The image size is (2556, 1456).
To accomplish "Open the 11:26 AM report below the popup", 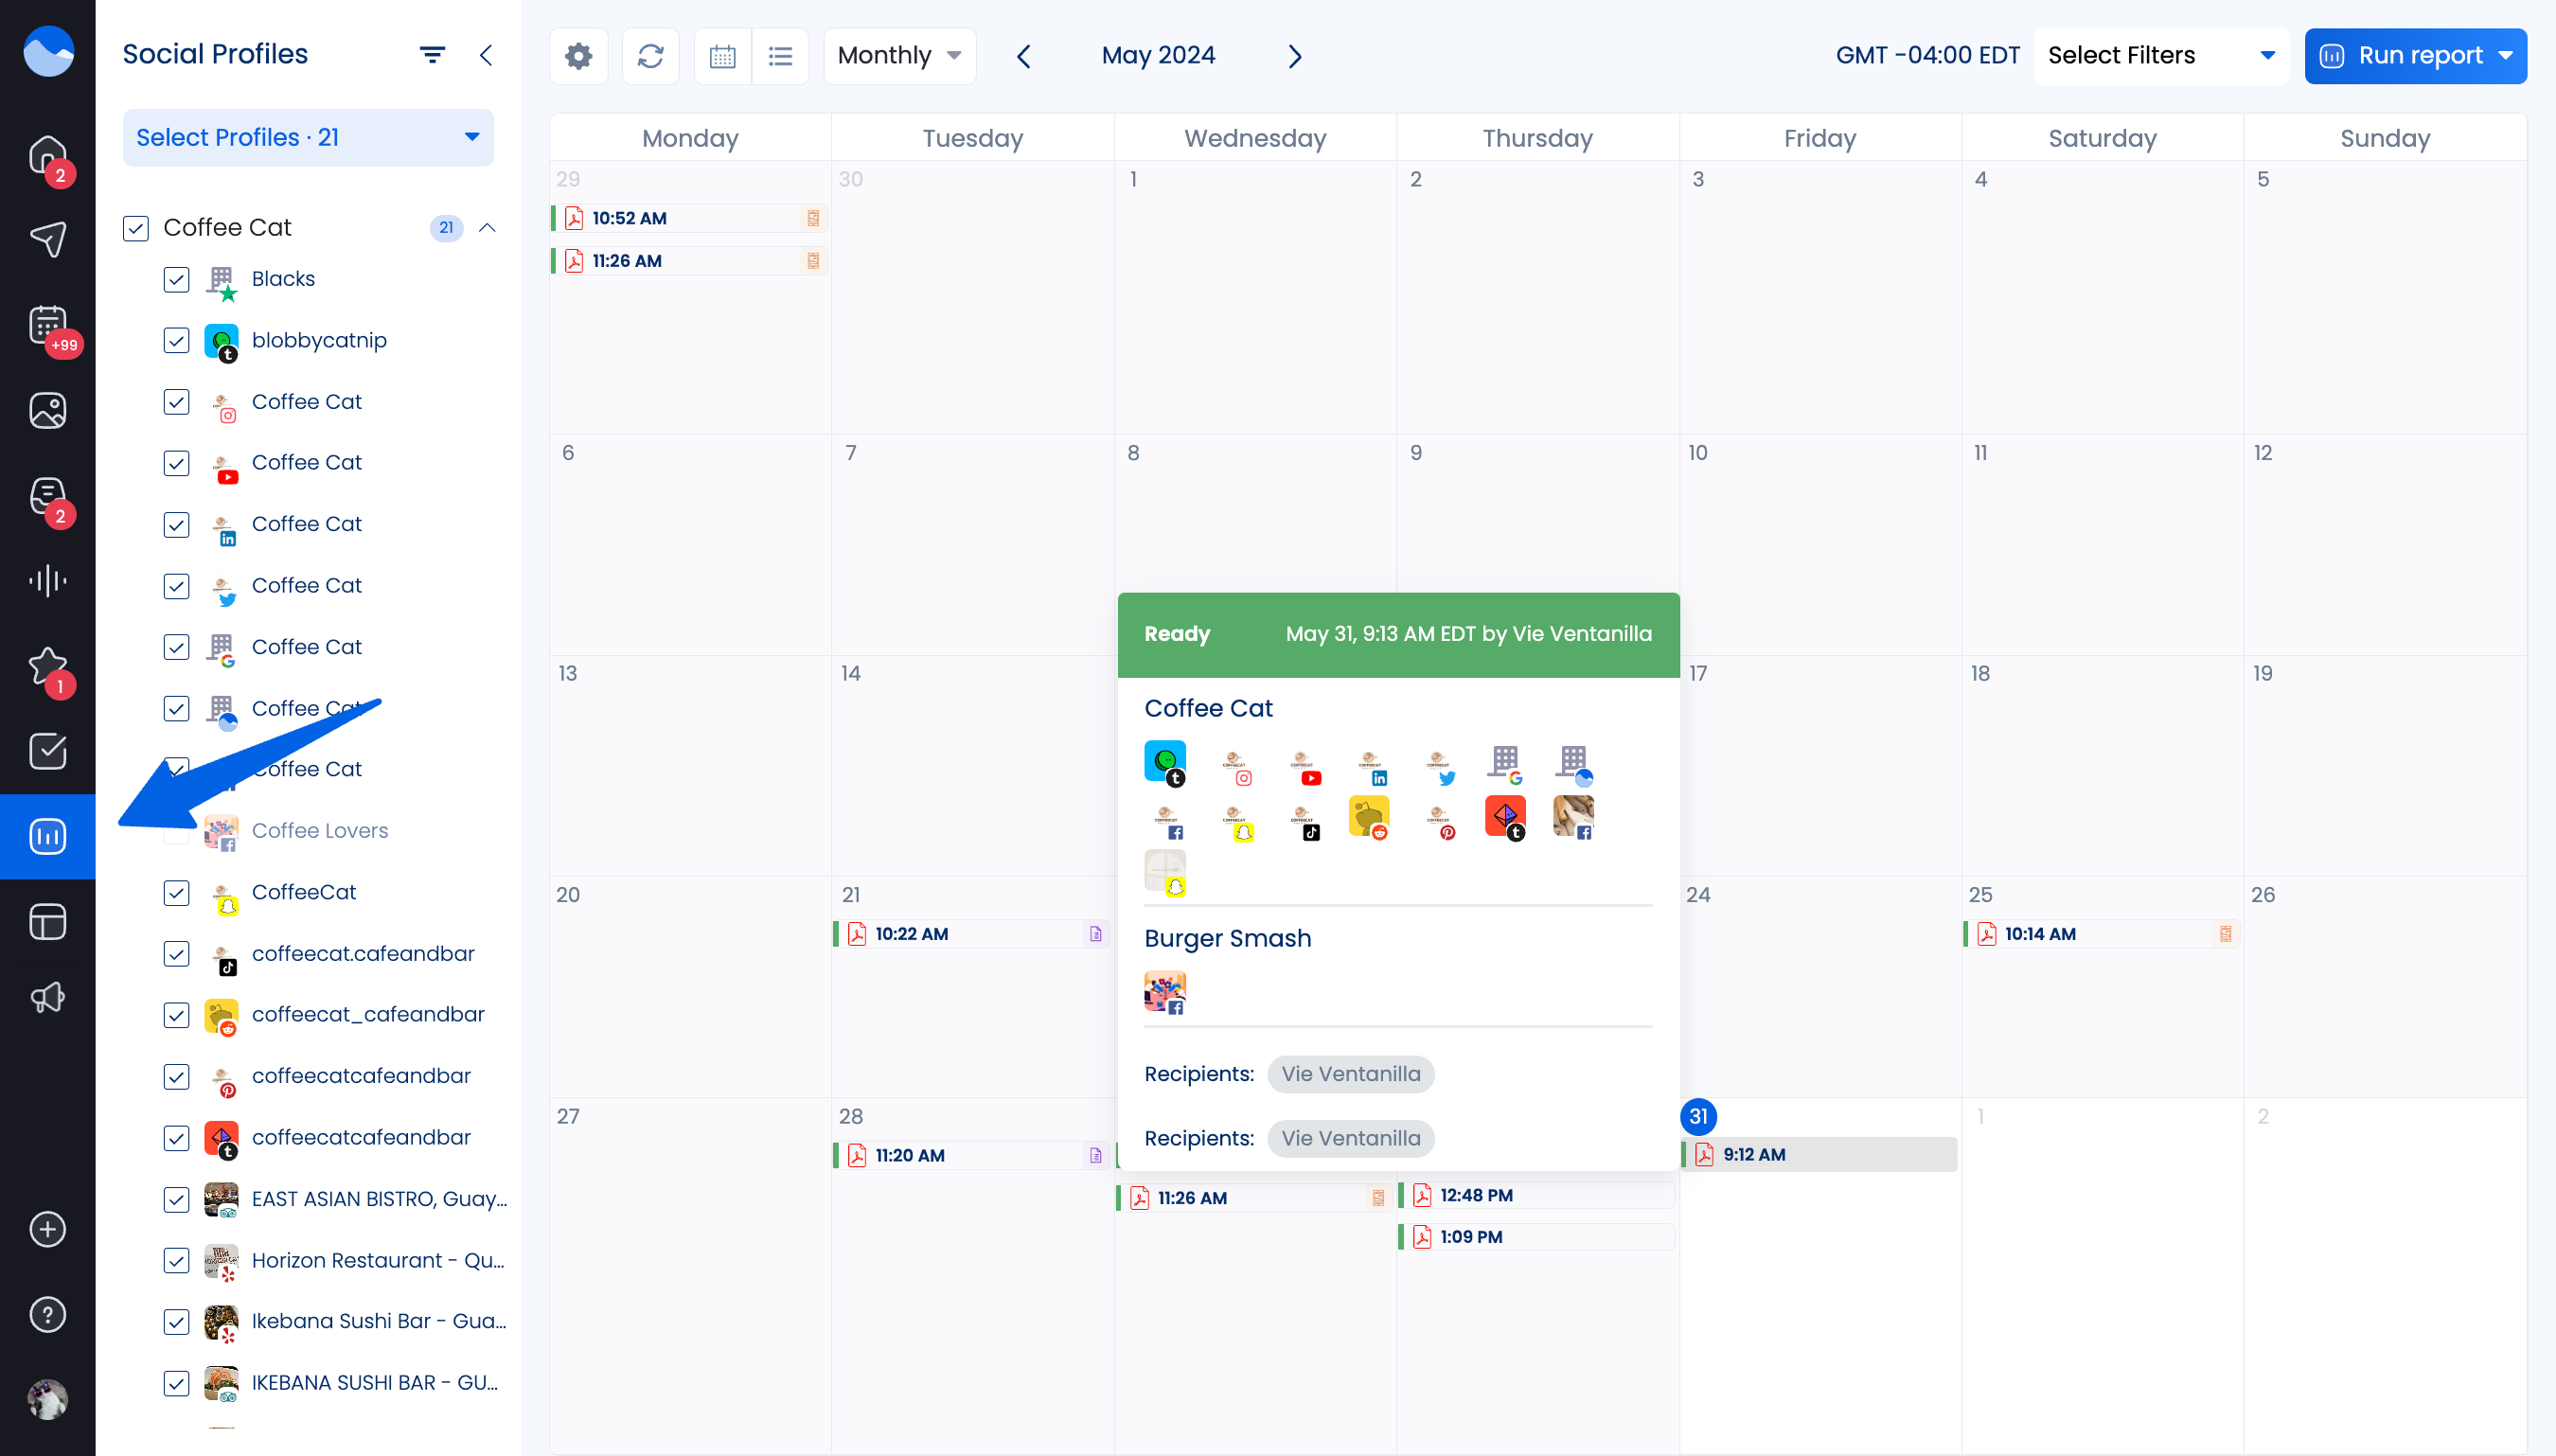I will (1254, 1198).
